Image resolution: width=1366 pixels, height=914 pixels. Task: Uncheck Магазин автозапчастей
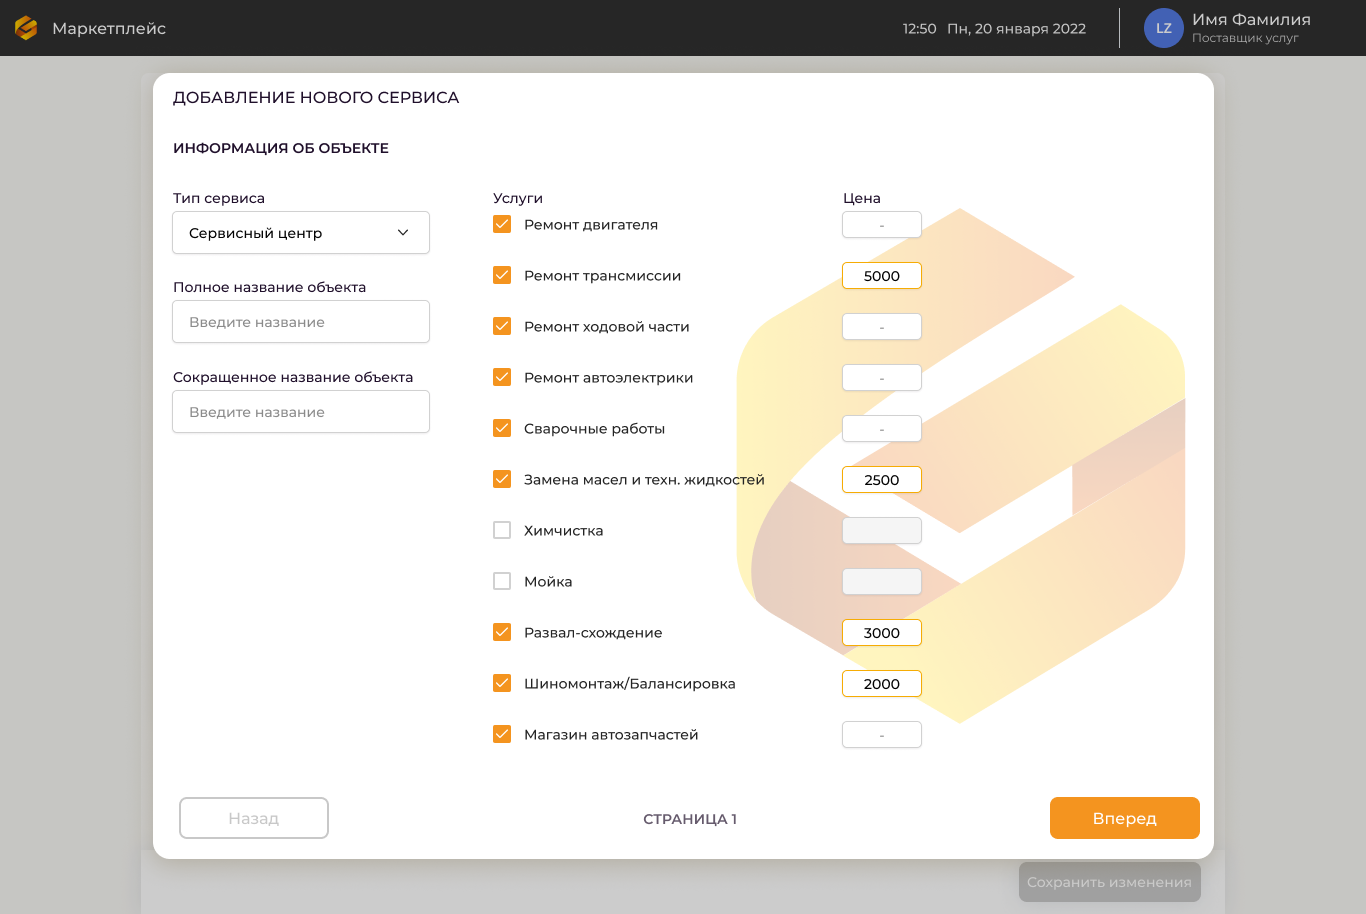click(x=502, y=735)
